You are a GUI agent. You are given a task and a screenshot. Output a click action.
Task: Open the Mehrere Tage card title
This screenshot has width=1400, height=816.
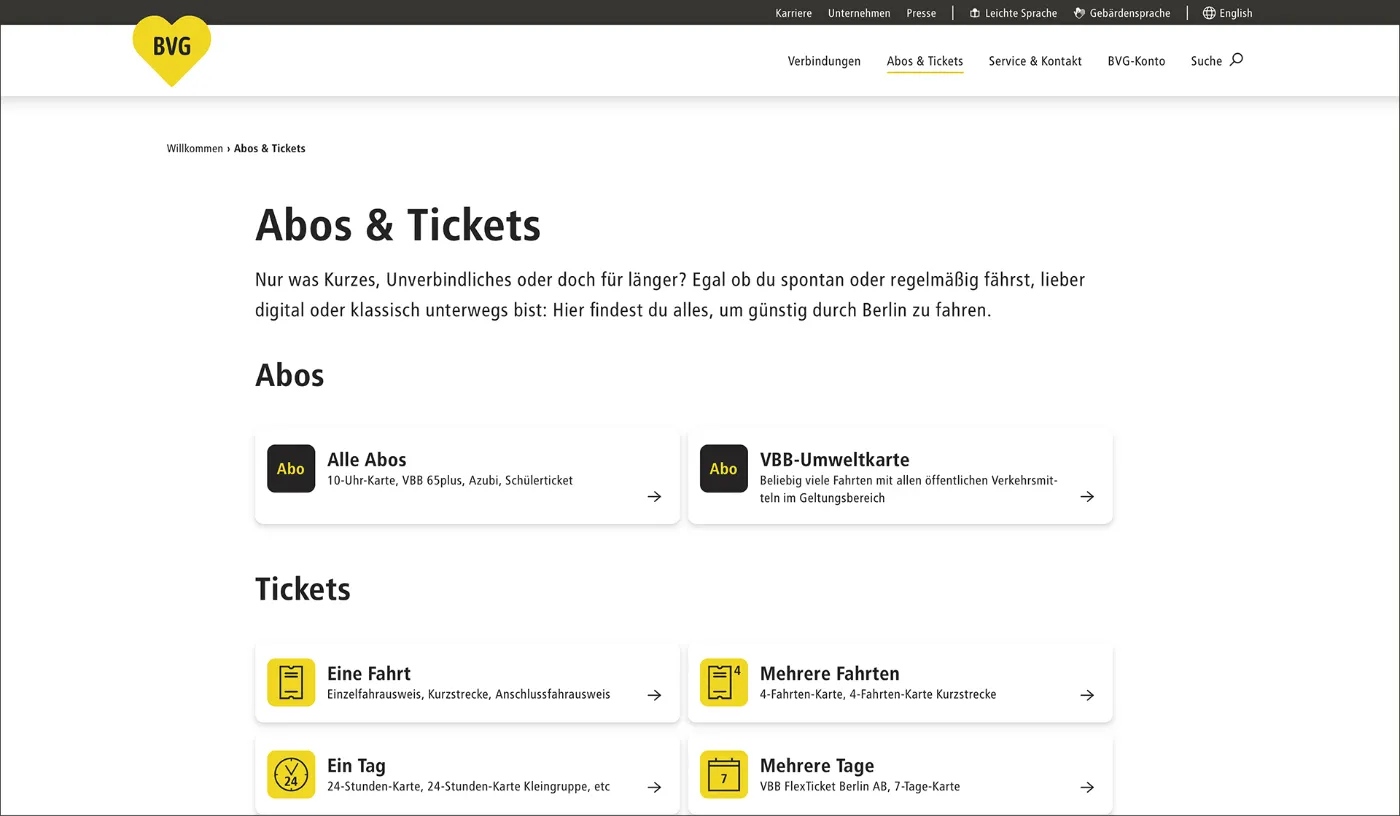[817, 766]
